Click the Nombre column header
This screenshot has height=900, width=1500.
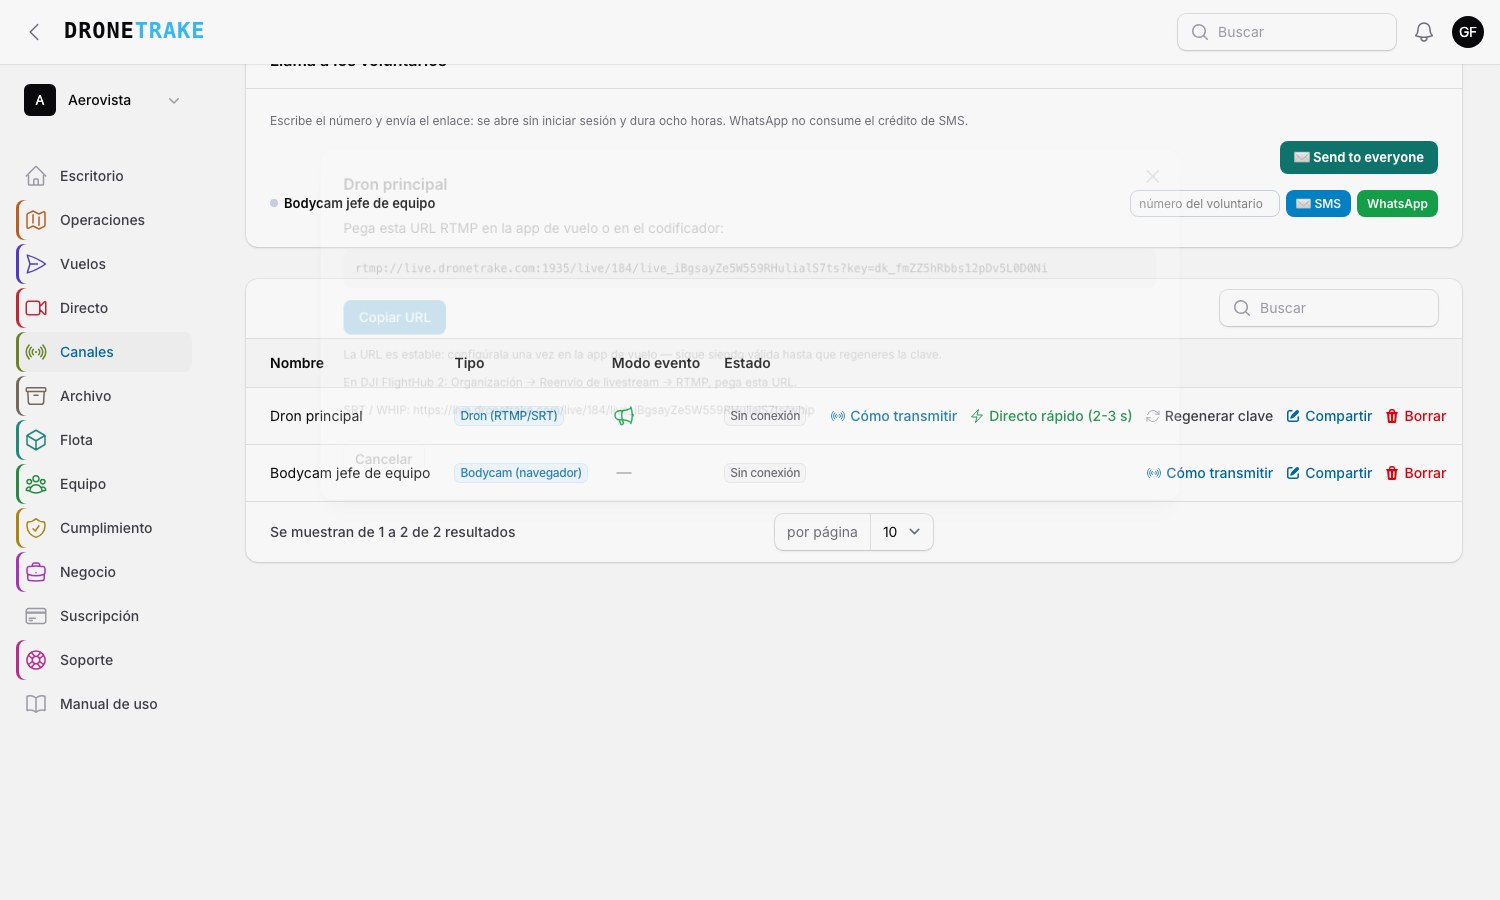297,363
